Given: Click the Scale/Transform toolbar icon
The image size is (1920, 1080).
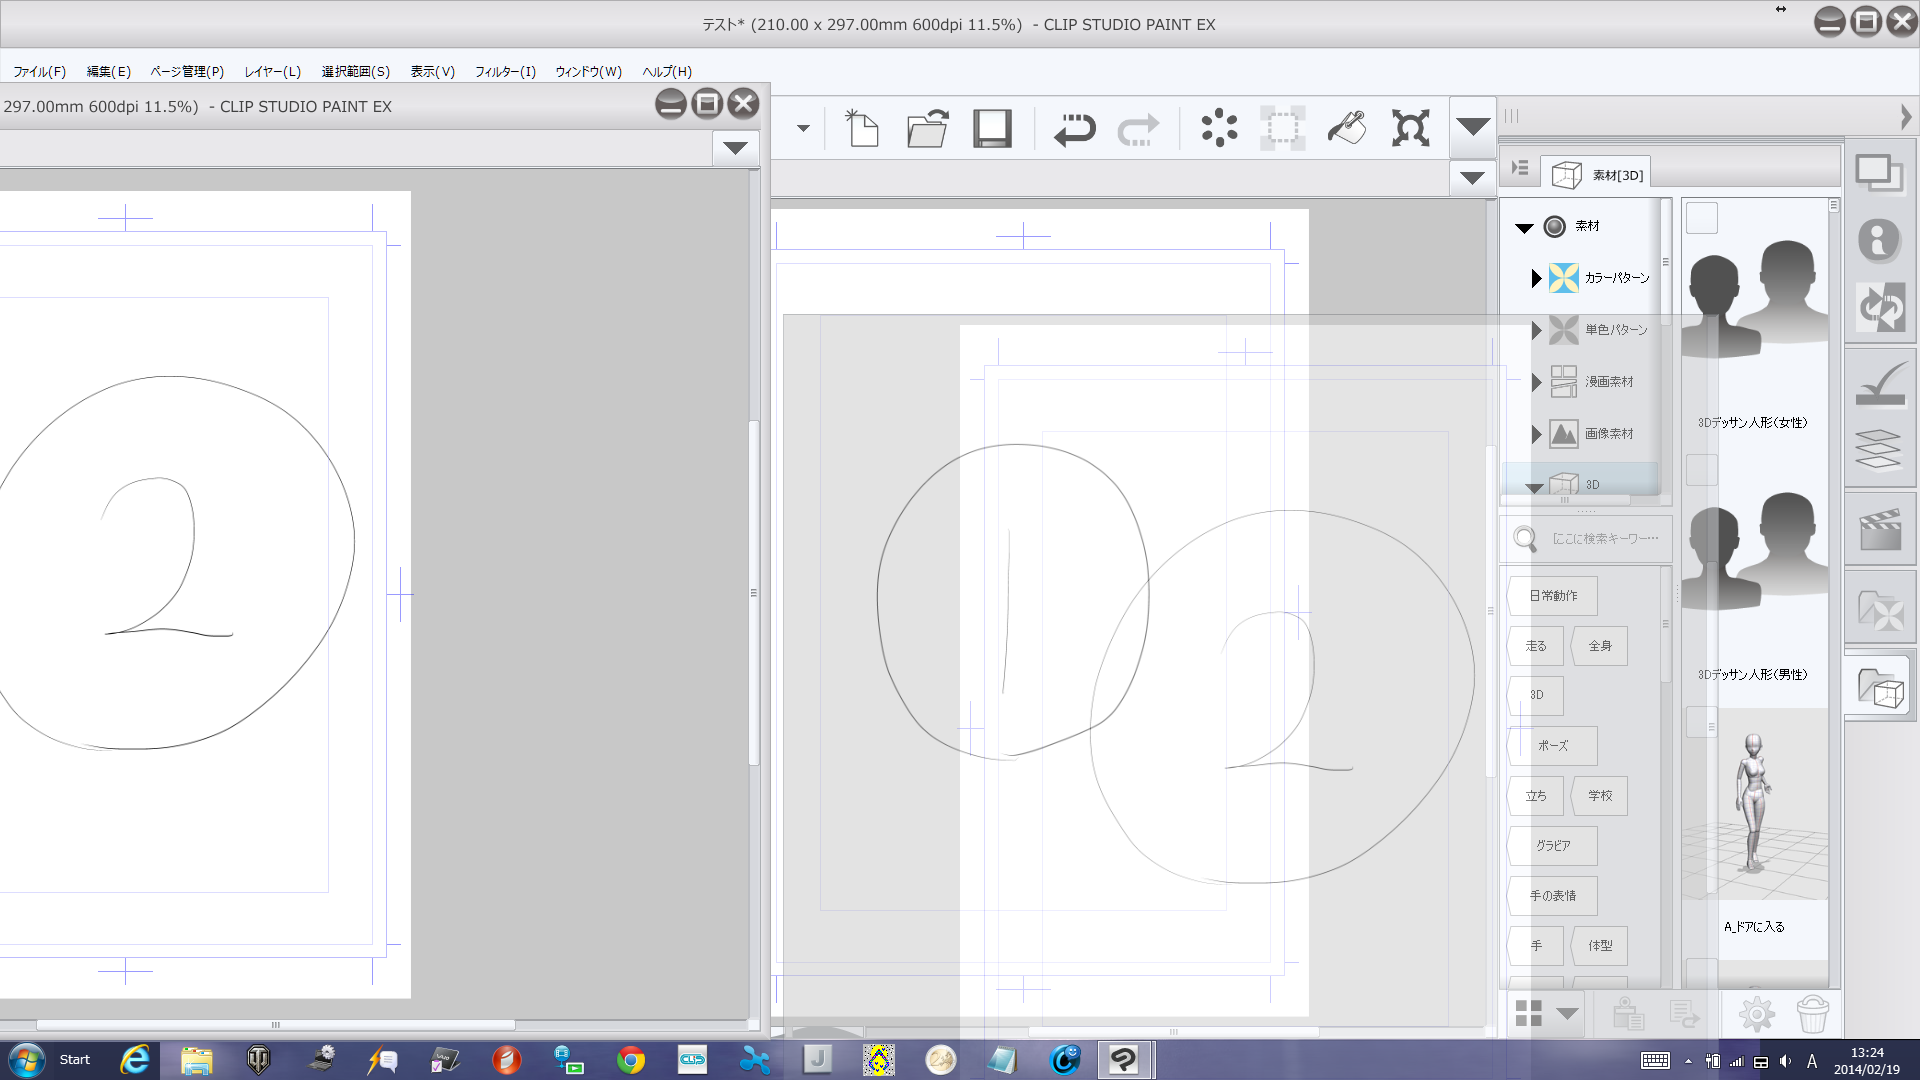Looking at the screenshot, I should (x=1410, y=129).
